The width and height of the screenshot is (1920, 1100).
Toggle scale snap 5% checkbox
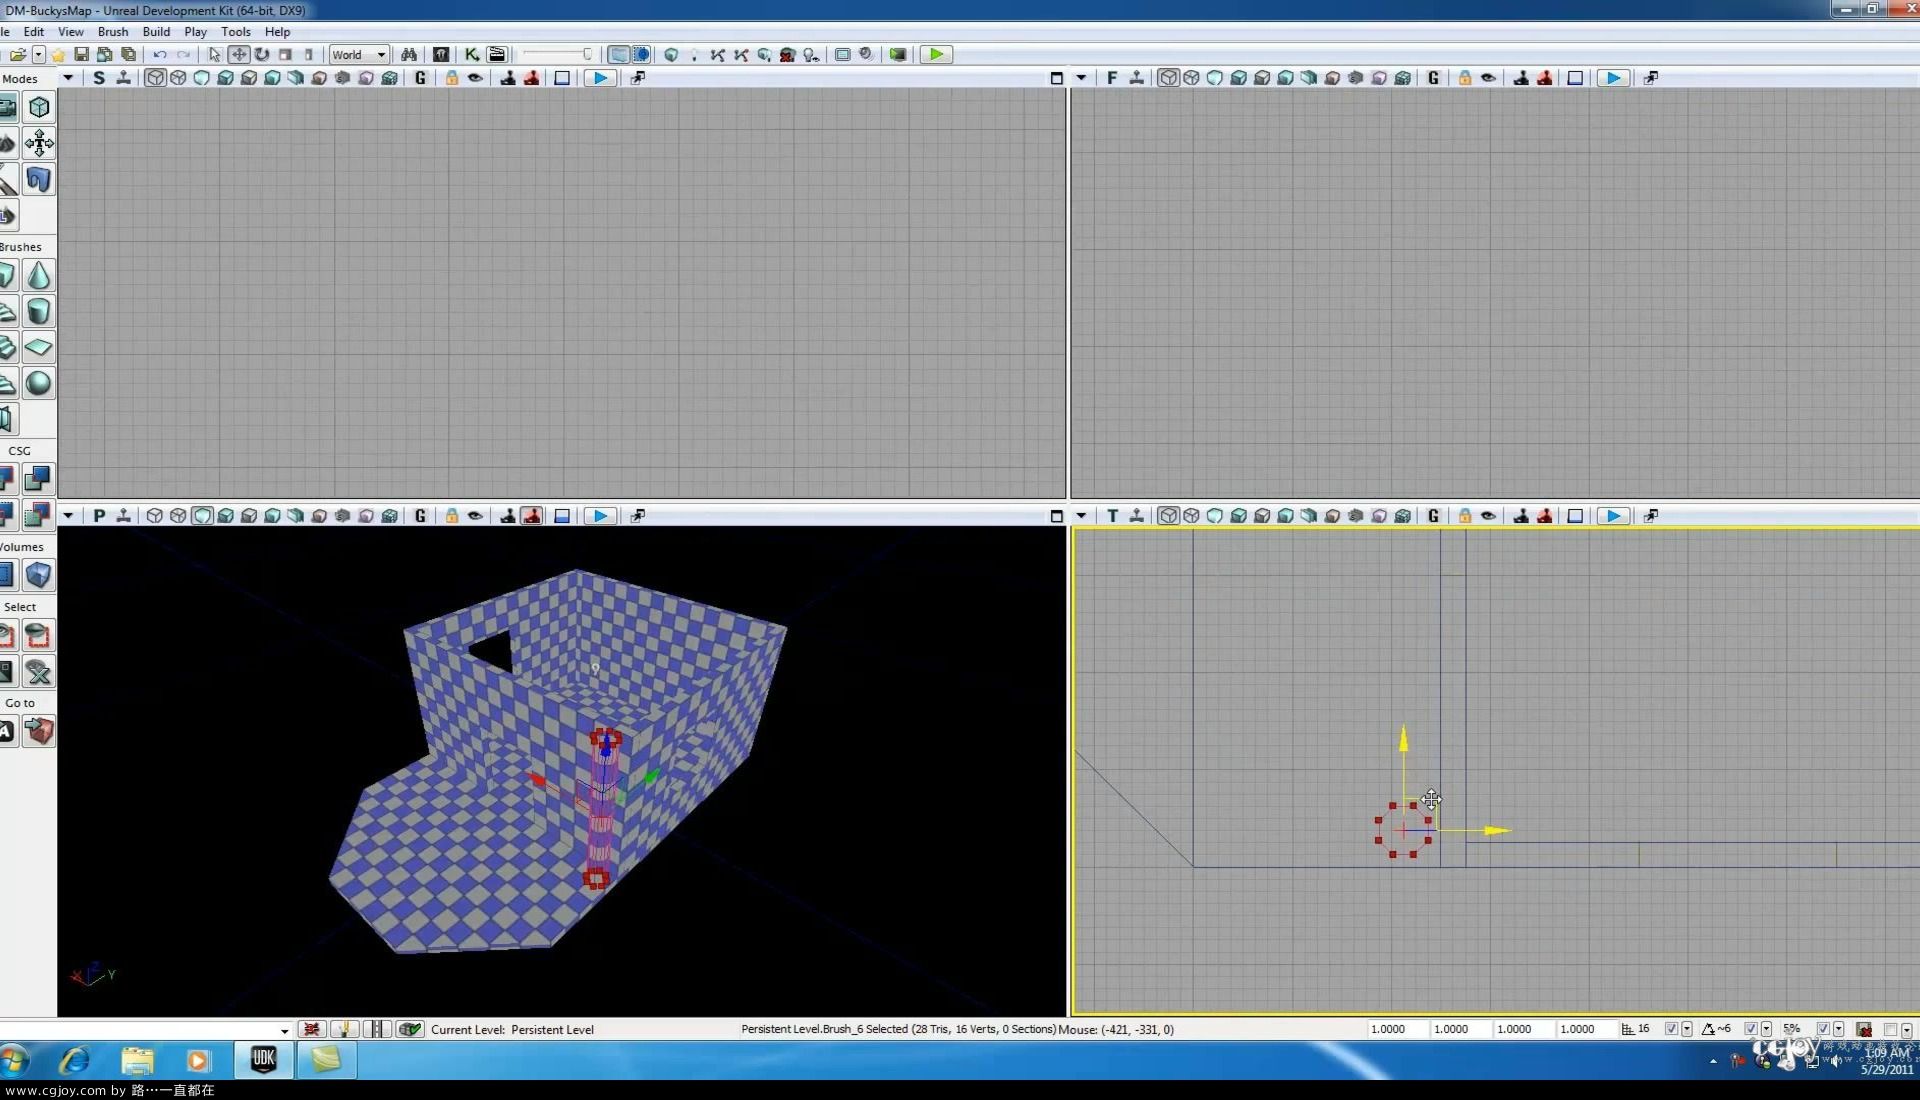[1822, 1029]
